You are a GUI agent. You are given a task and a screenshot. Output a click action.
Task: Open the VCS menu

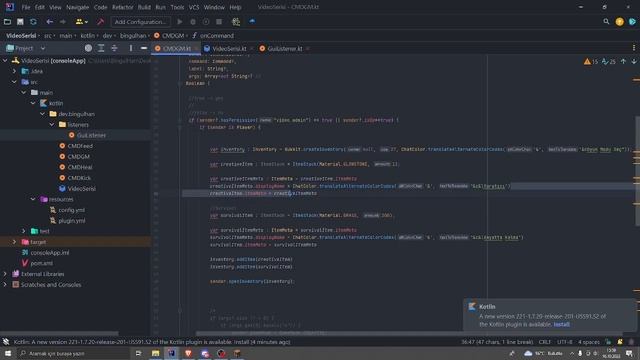click(194, 7)
